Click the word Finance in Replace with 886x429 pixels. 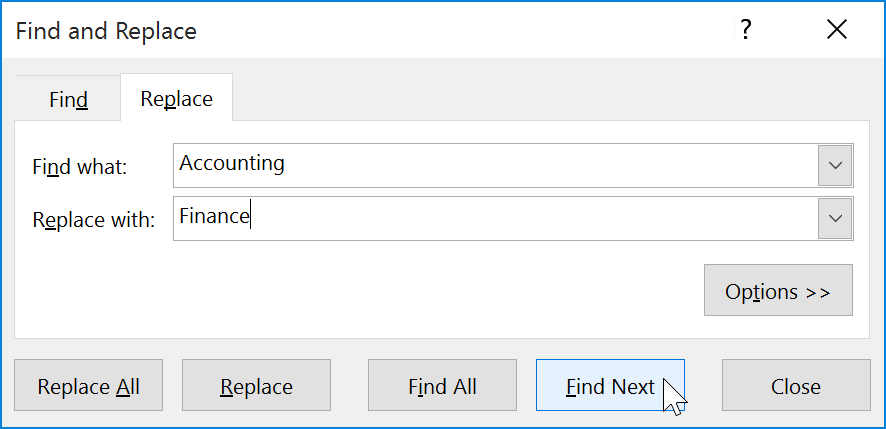[x=214, y=216]
